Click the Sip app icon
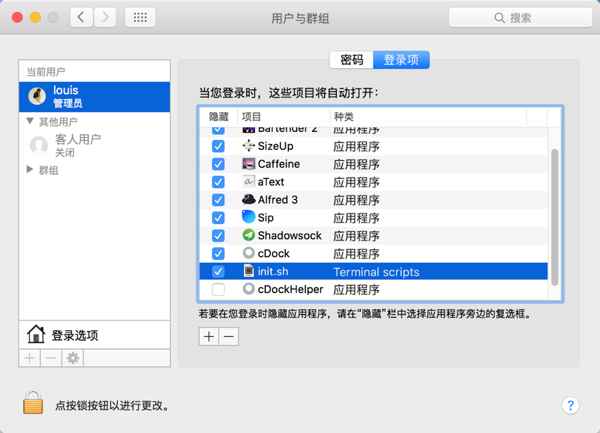The image size is (600, 433). coord(249,218)
